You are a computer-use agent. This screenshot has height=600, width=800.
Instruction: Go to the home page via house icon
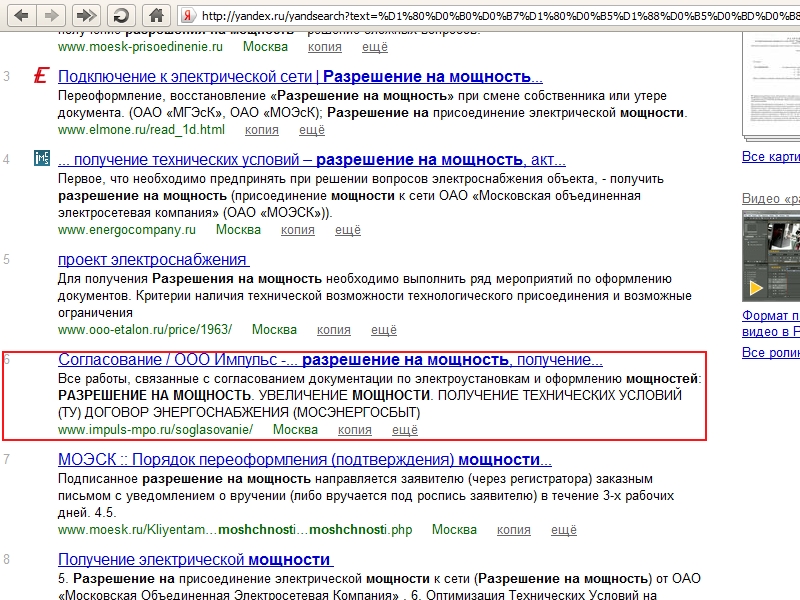point(156,15)
